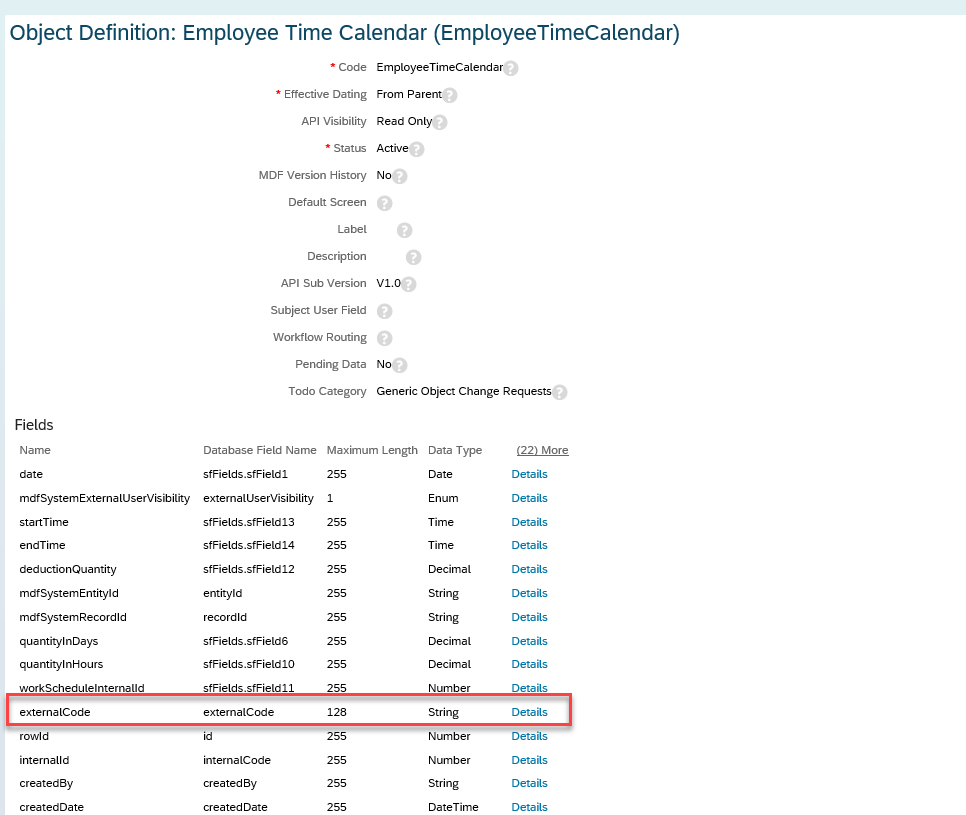The image size is (966, 815).
Task: Open Details for deductionQuantity
Action: [x=529, y=569]
